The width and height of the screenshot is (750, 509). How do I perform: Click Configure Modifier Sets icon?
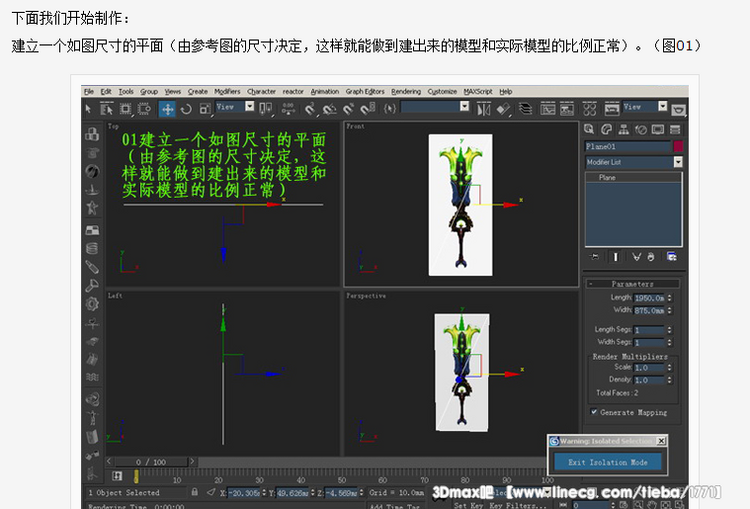(672, 257)
